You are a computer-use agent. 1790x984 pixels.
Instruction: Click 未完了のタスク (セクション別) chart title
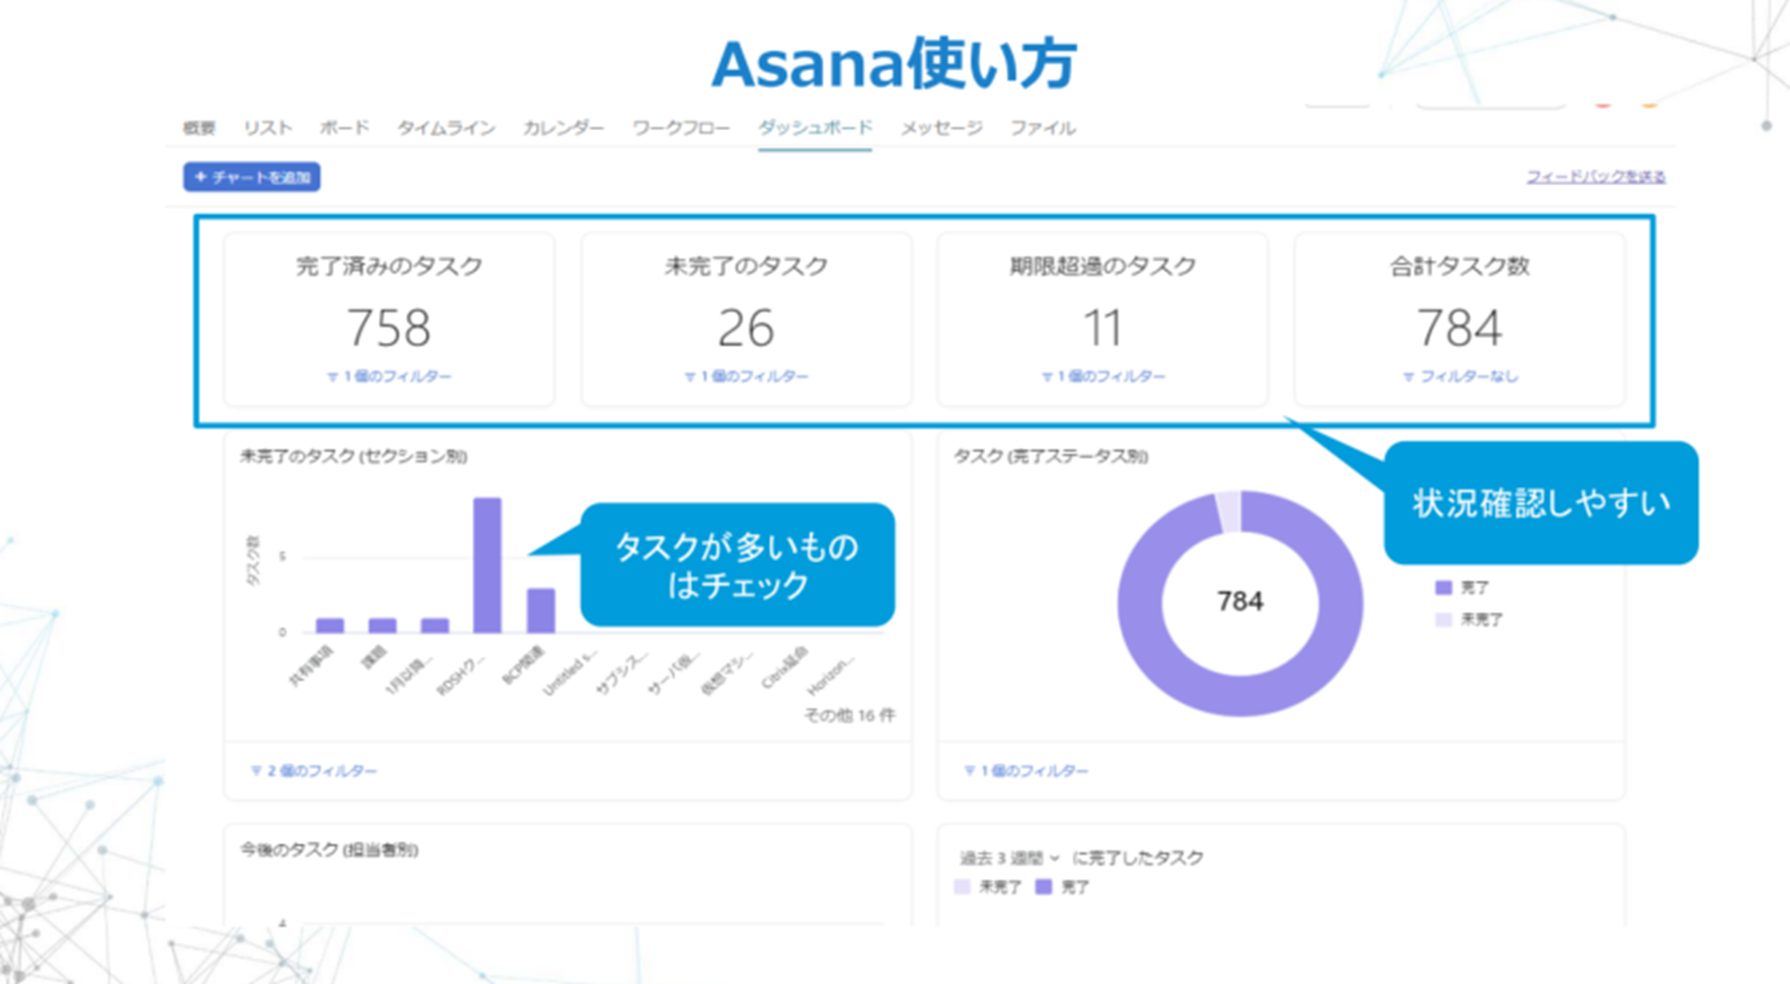353,456
